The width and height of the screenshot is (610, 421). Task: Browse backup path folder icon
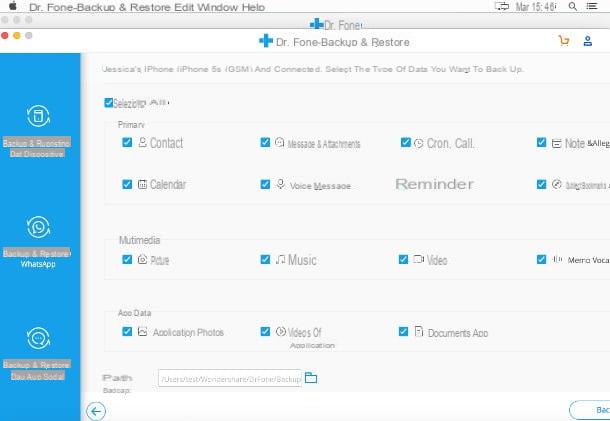[x=311, y=377]
